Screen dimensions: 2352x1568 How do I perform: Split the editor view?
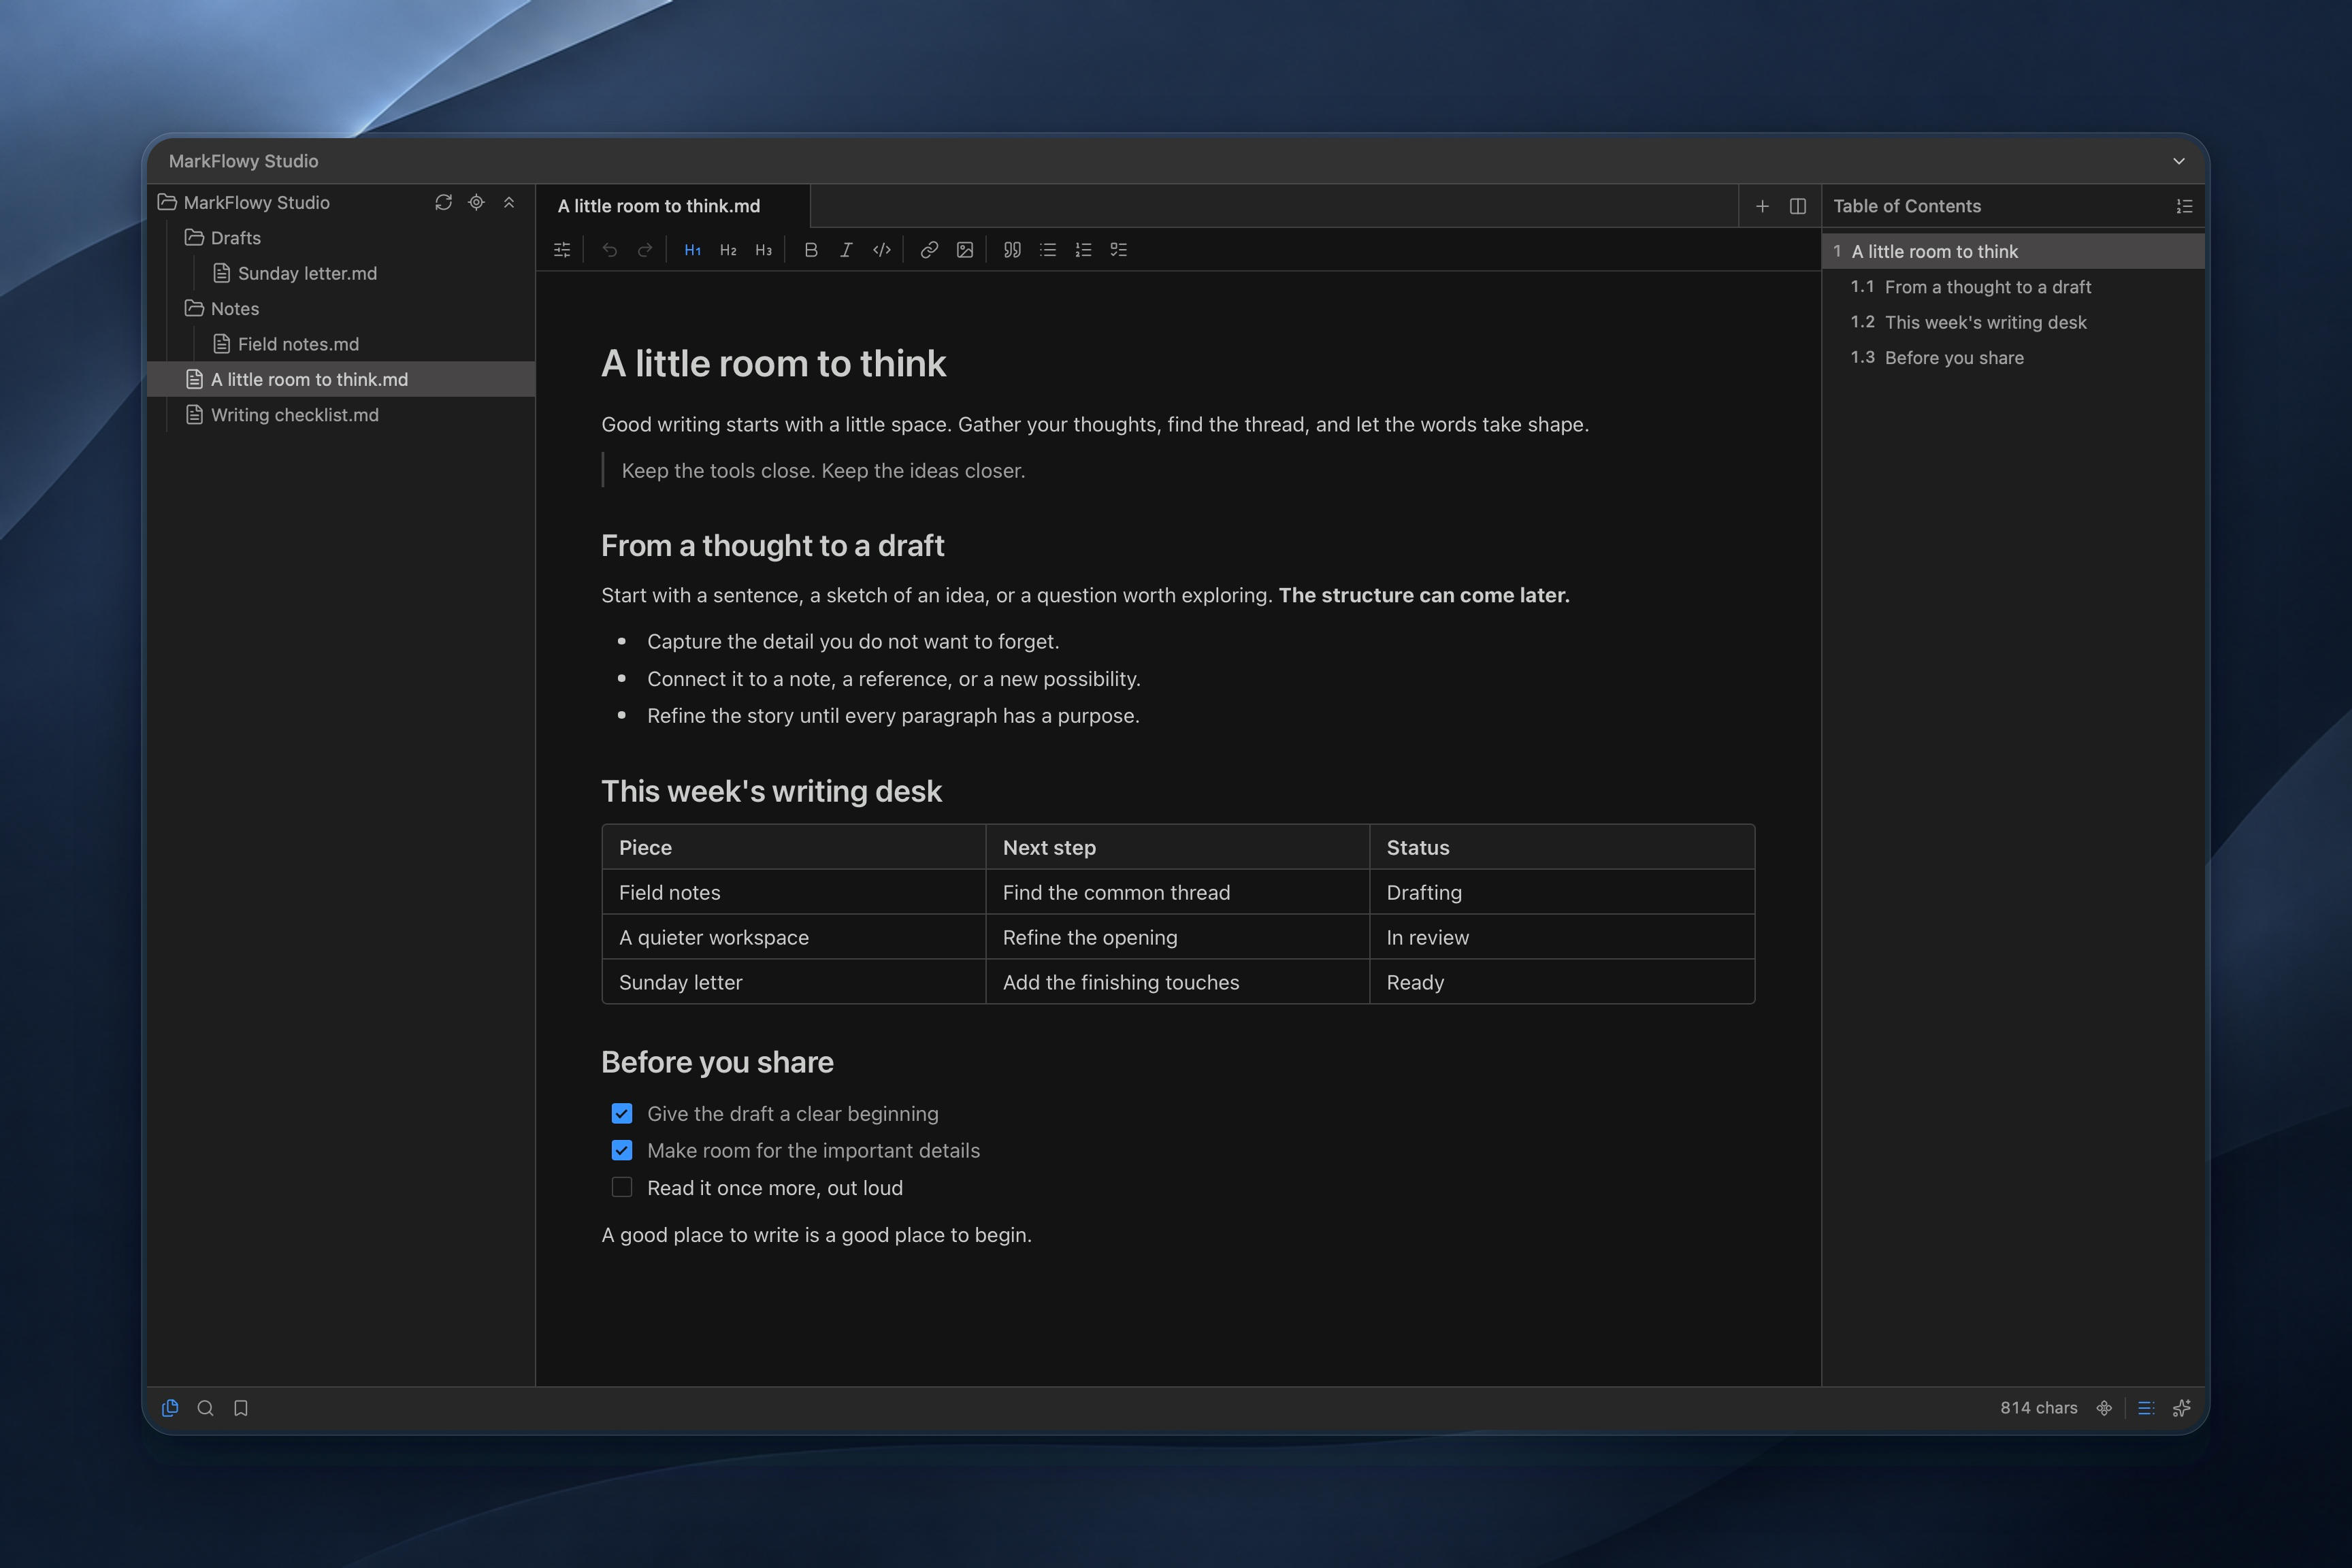click(1798, 206)
